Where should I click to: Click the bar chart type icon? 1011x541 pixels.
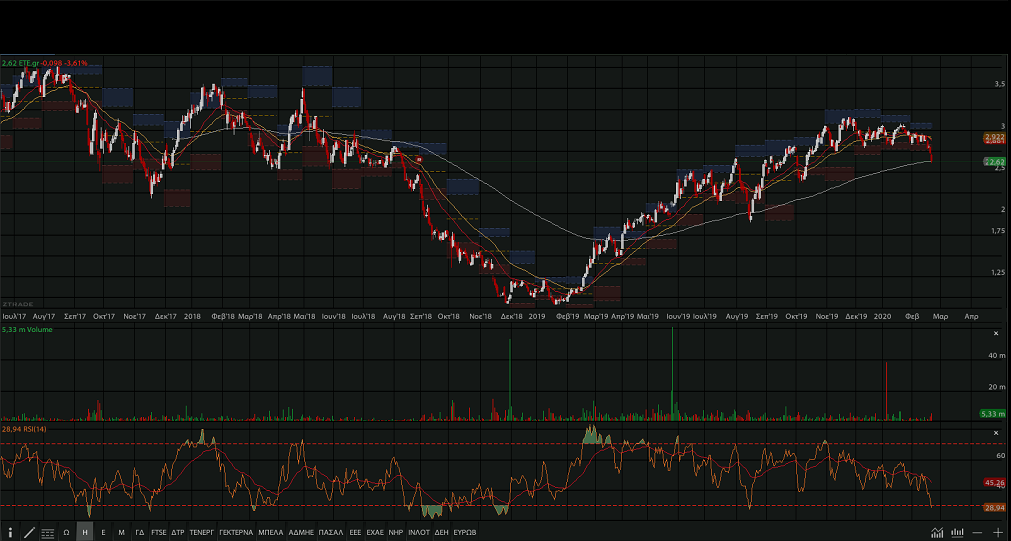pos(957,532)
